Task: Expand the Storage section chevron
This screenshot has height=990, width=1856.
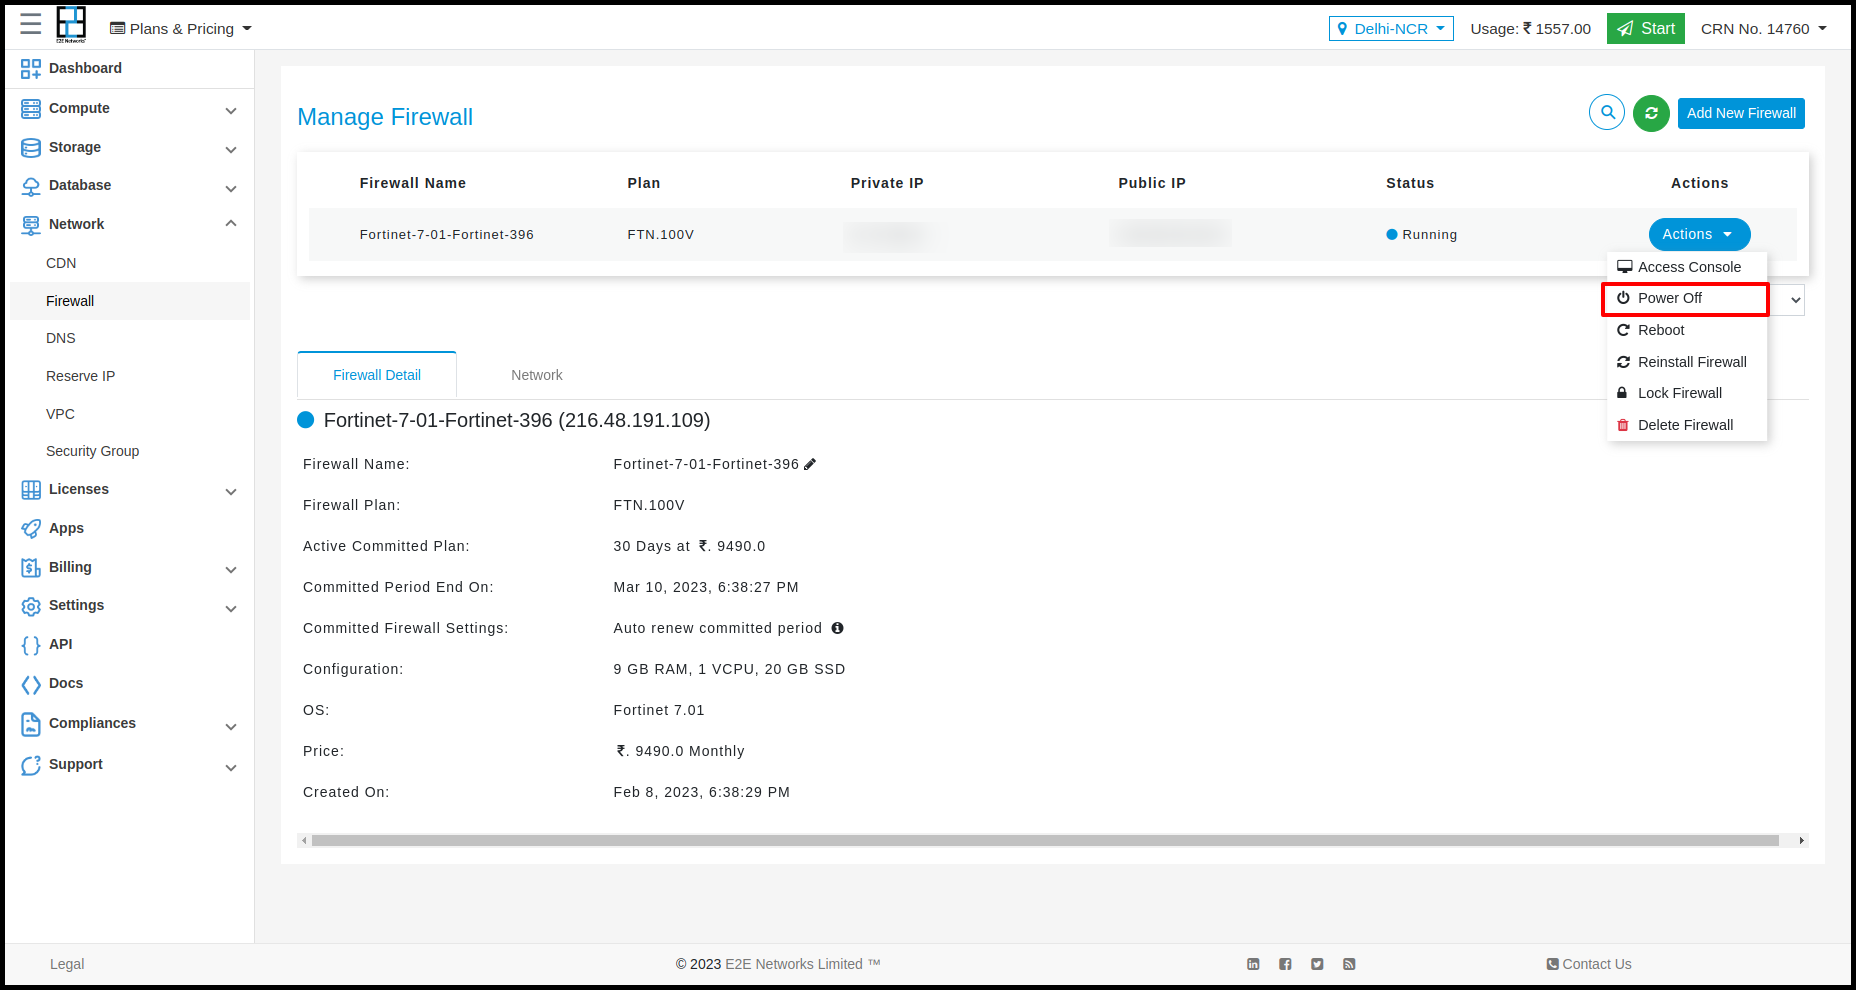Action: pyautogui.click(x=231, y=149)
